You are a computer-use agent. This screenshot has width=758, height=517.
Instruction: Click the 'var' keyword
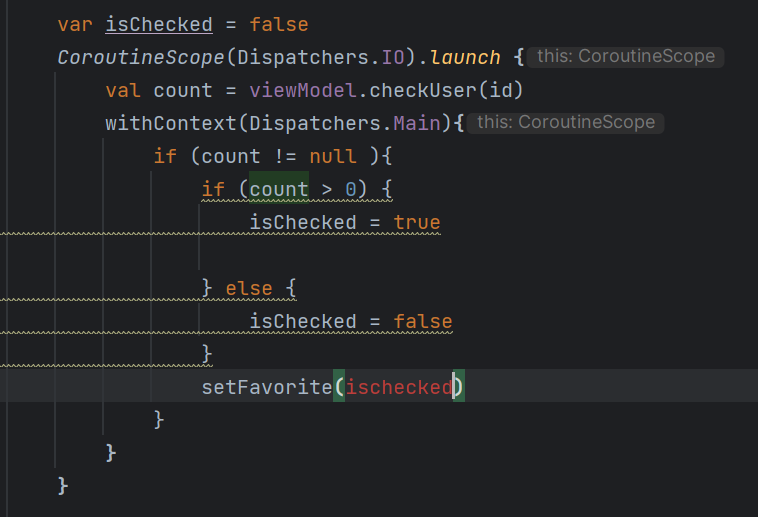point(75,24)
